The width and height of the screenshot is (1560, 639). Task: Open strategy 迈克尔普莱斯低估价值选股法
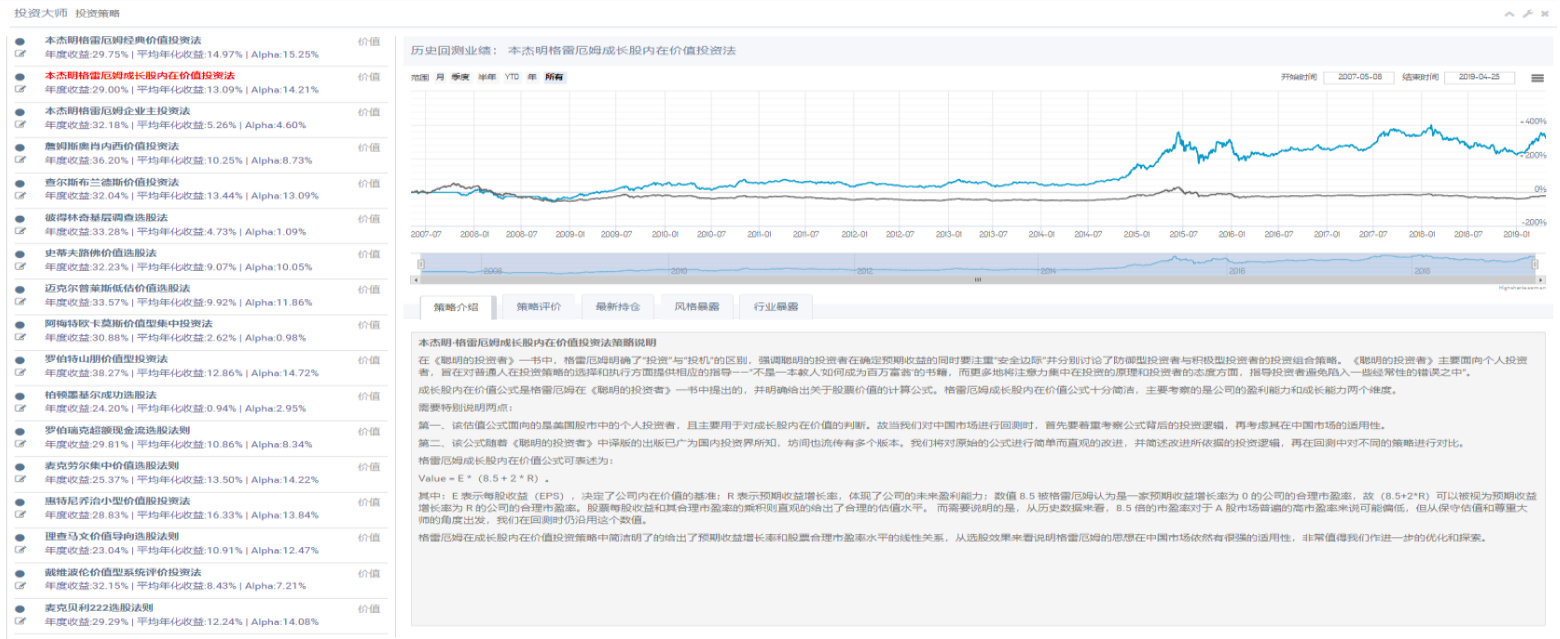[x=117, y=288]
